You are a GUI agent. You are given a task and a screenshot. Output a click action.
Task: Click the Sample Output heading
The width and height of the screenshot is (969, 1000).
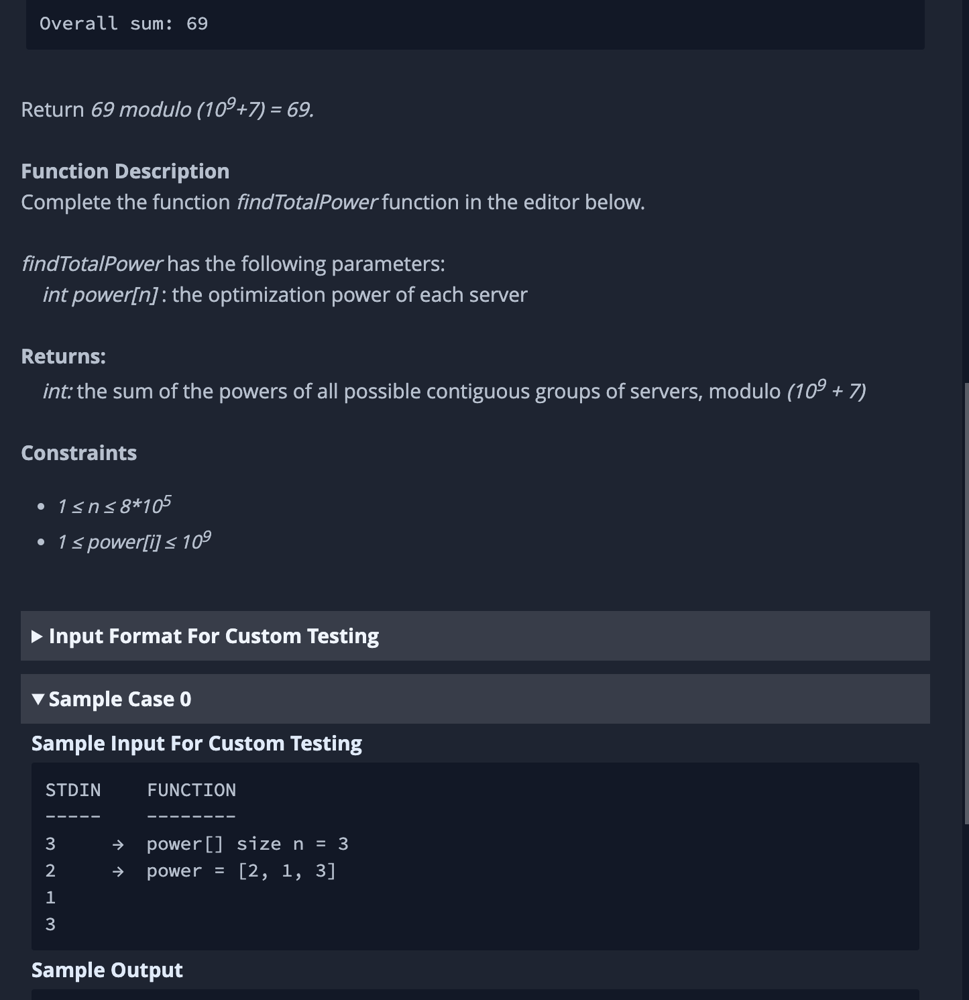click(107, 970)
